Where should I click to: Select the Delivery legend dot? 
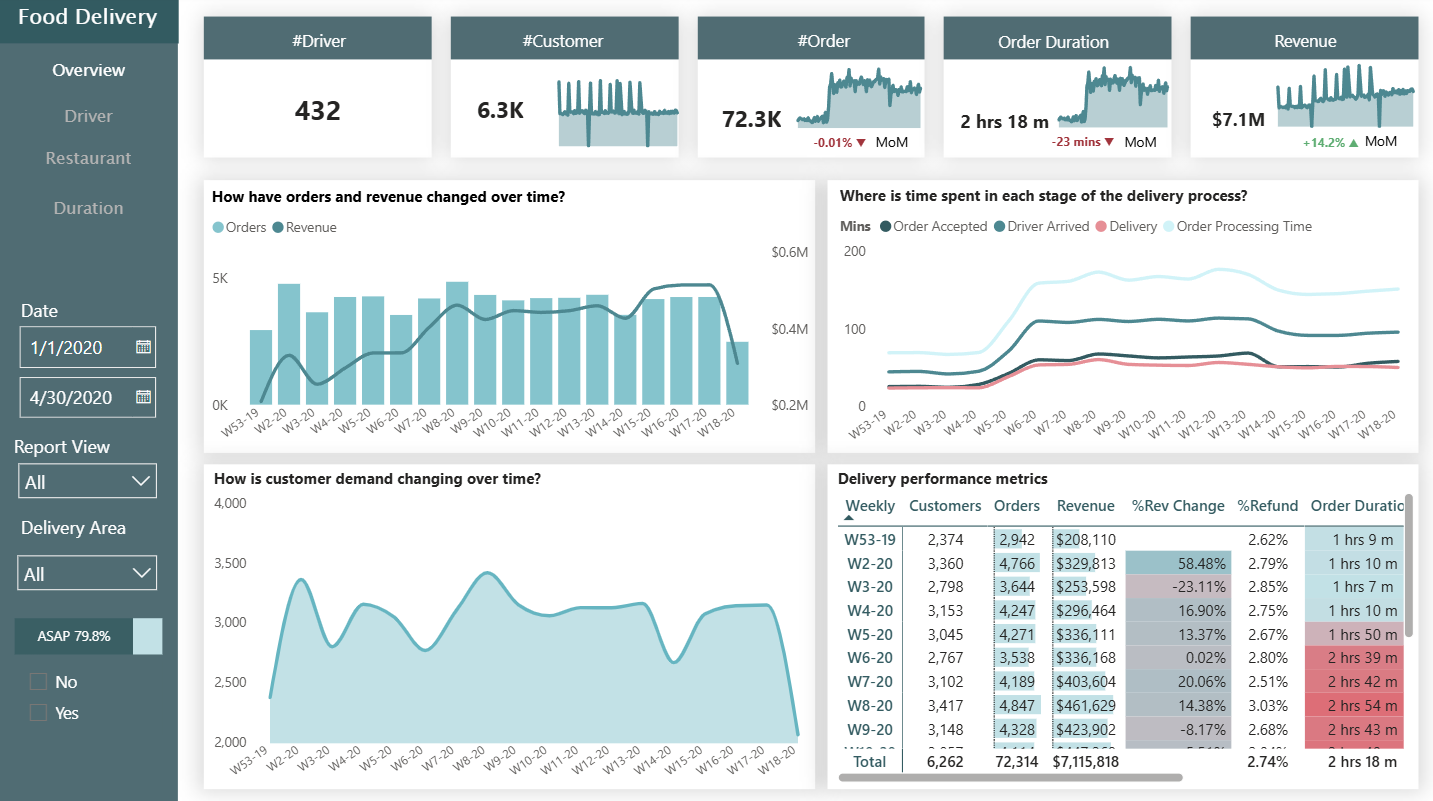[x=1101, y=227]
